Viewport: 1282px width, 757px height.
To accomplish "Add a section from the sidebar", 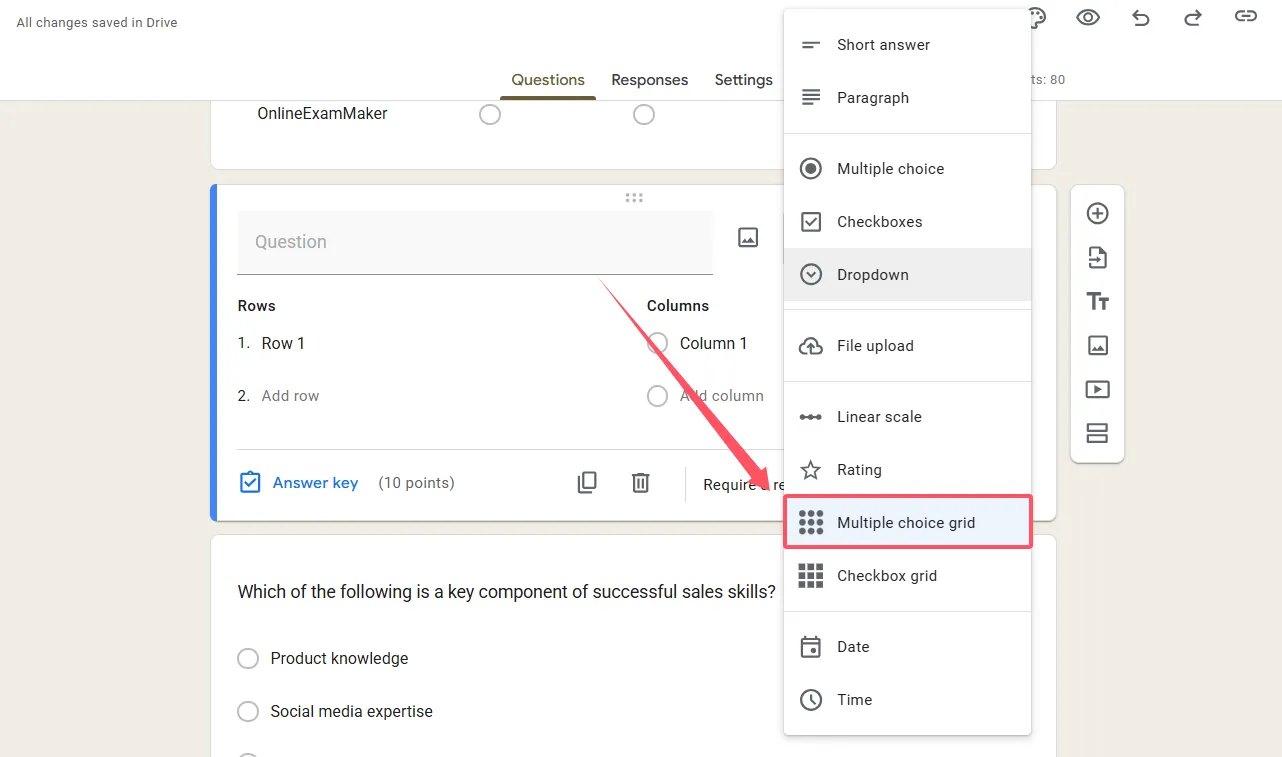I will 1097,433.
